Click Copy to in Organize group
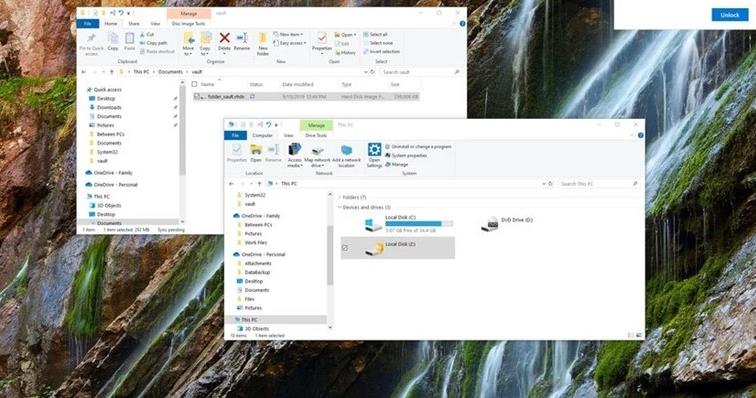 coord(205,44)
